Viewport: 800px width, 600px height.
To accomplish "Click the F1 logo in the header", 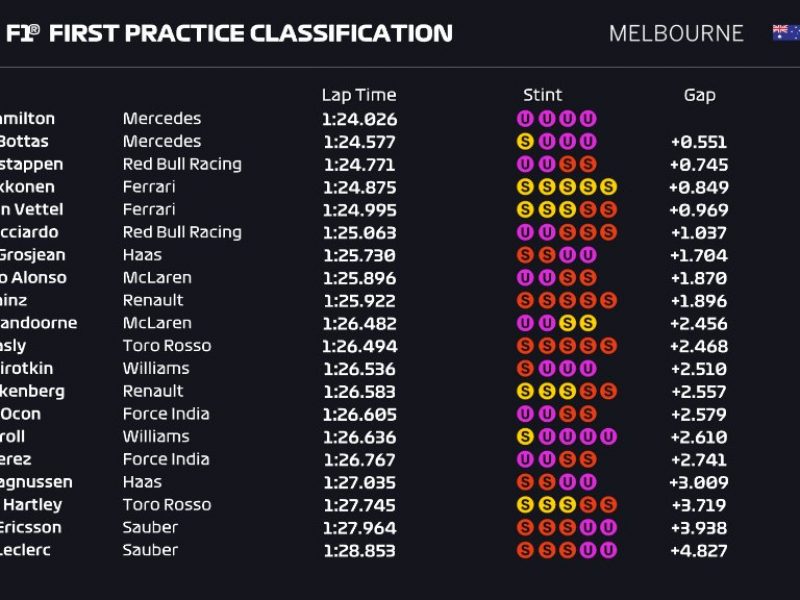I will pos(22,33).
